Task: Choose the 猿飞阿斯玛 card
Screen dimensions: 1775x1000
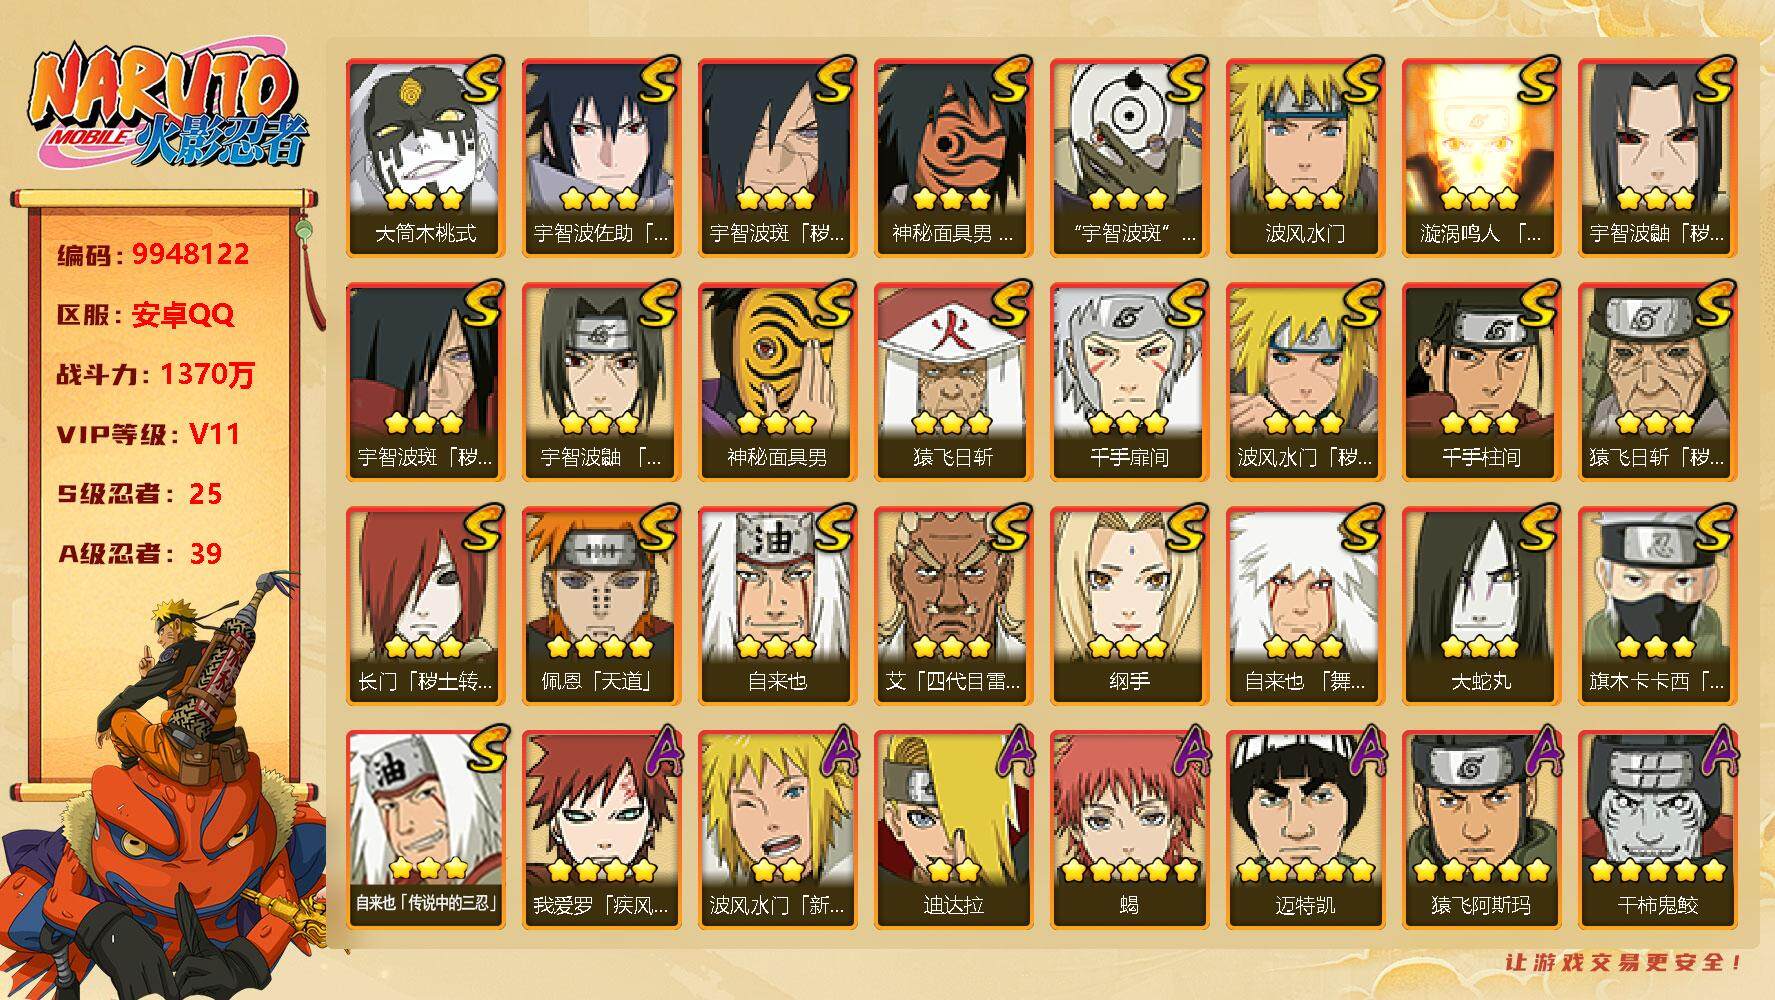Action: (1481, 830)
